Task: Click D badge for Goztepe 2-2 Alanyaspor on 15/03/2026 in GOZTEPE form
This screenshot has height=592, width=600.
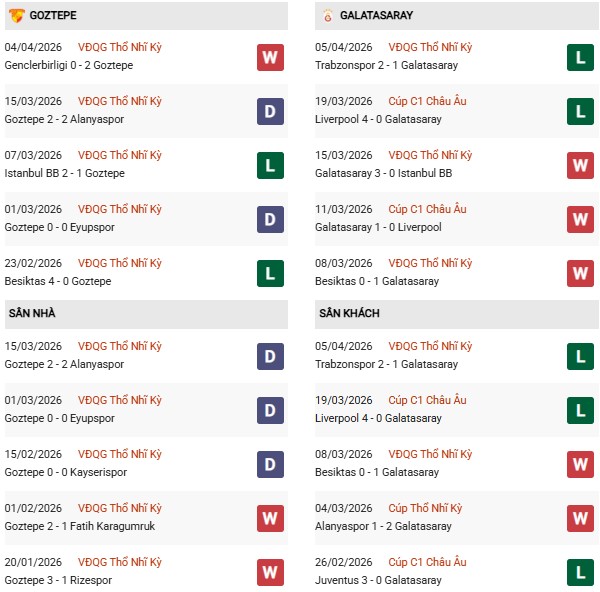Action: click(270, 111)
